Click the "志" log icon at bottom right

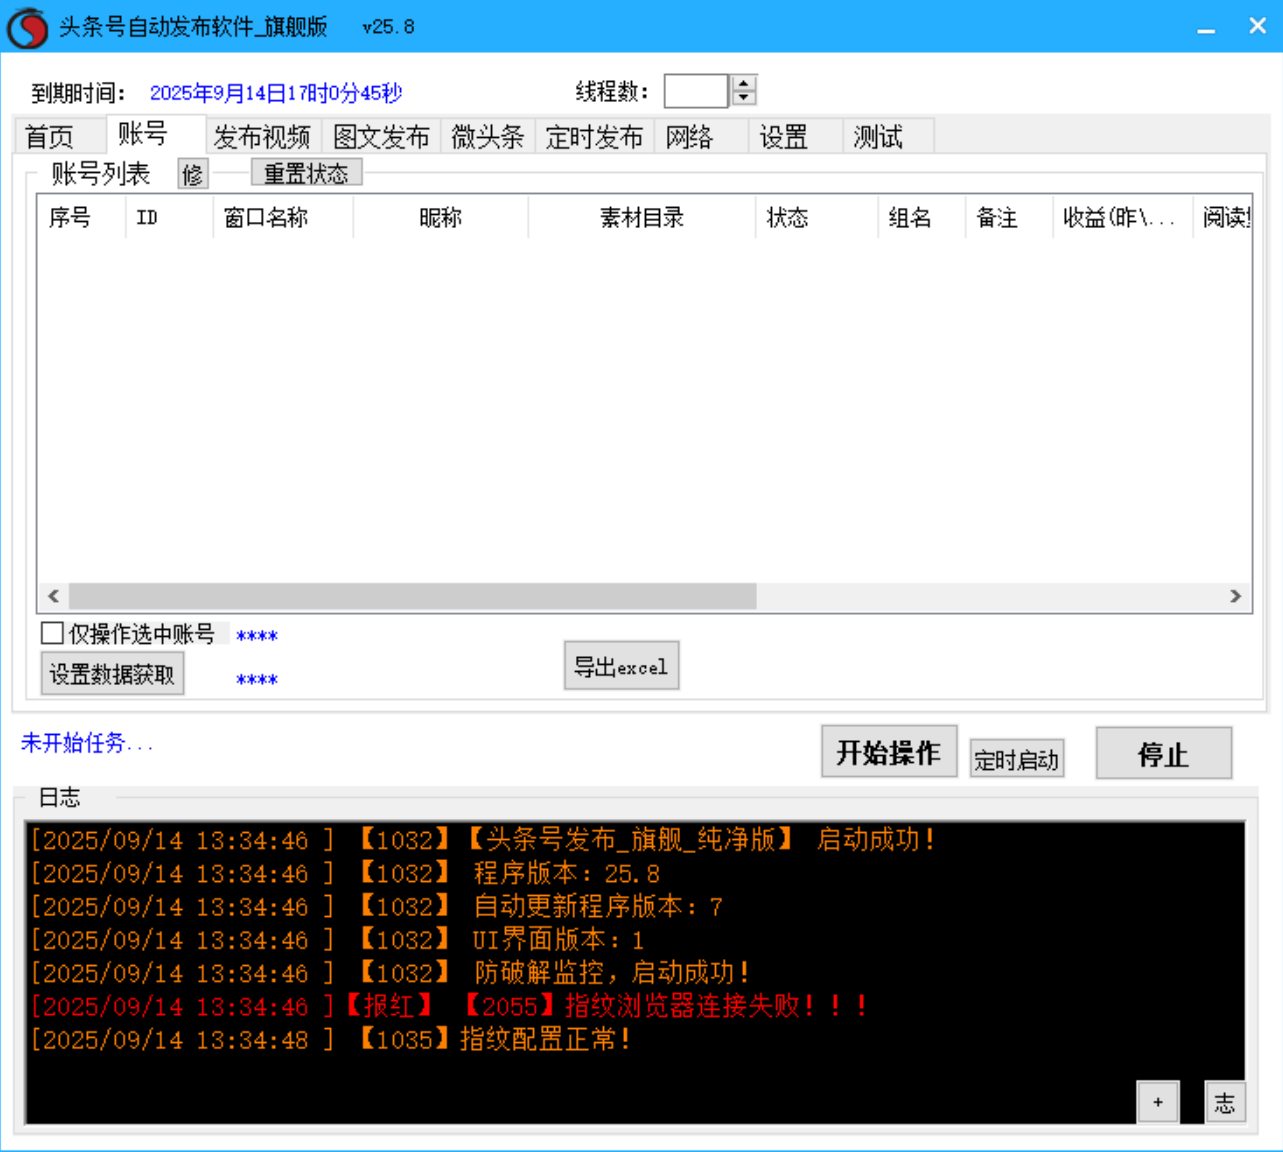click(x=1224, y=1101)
